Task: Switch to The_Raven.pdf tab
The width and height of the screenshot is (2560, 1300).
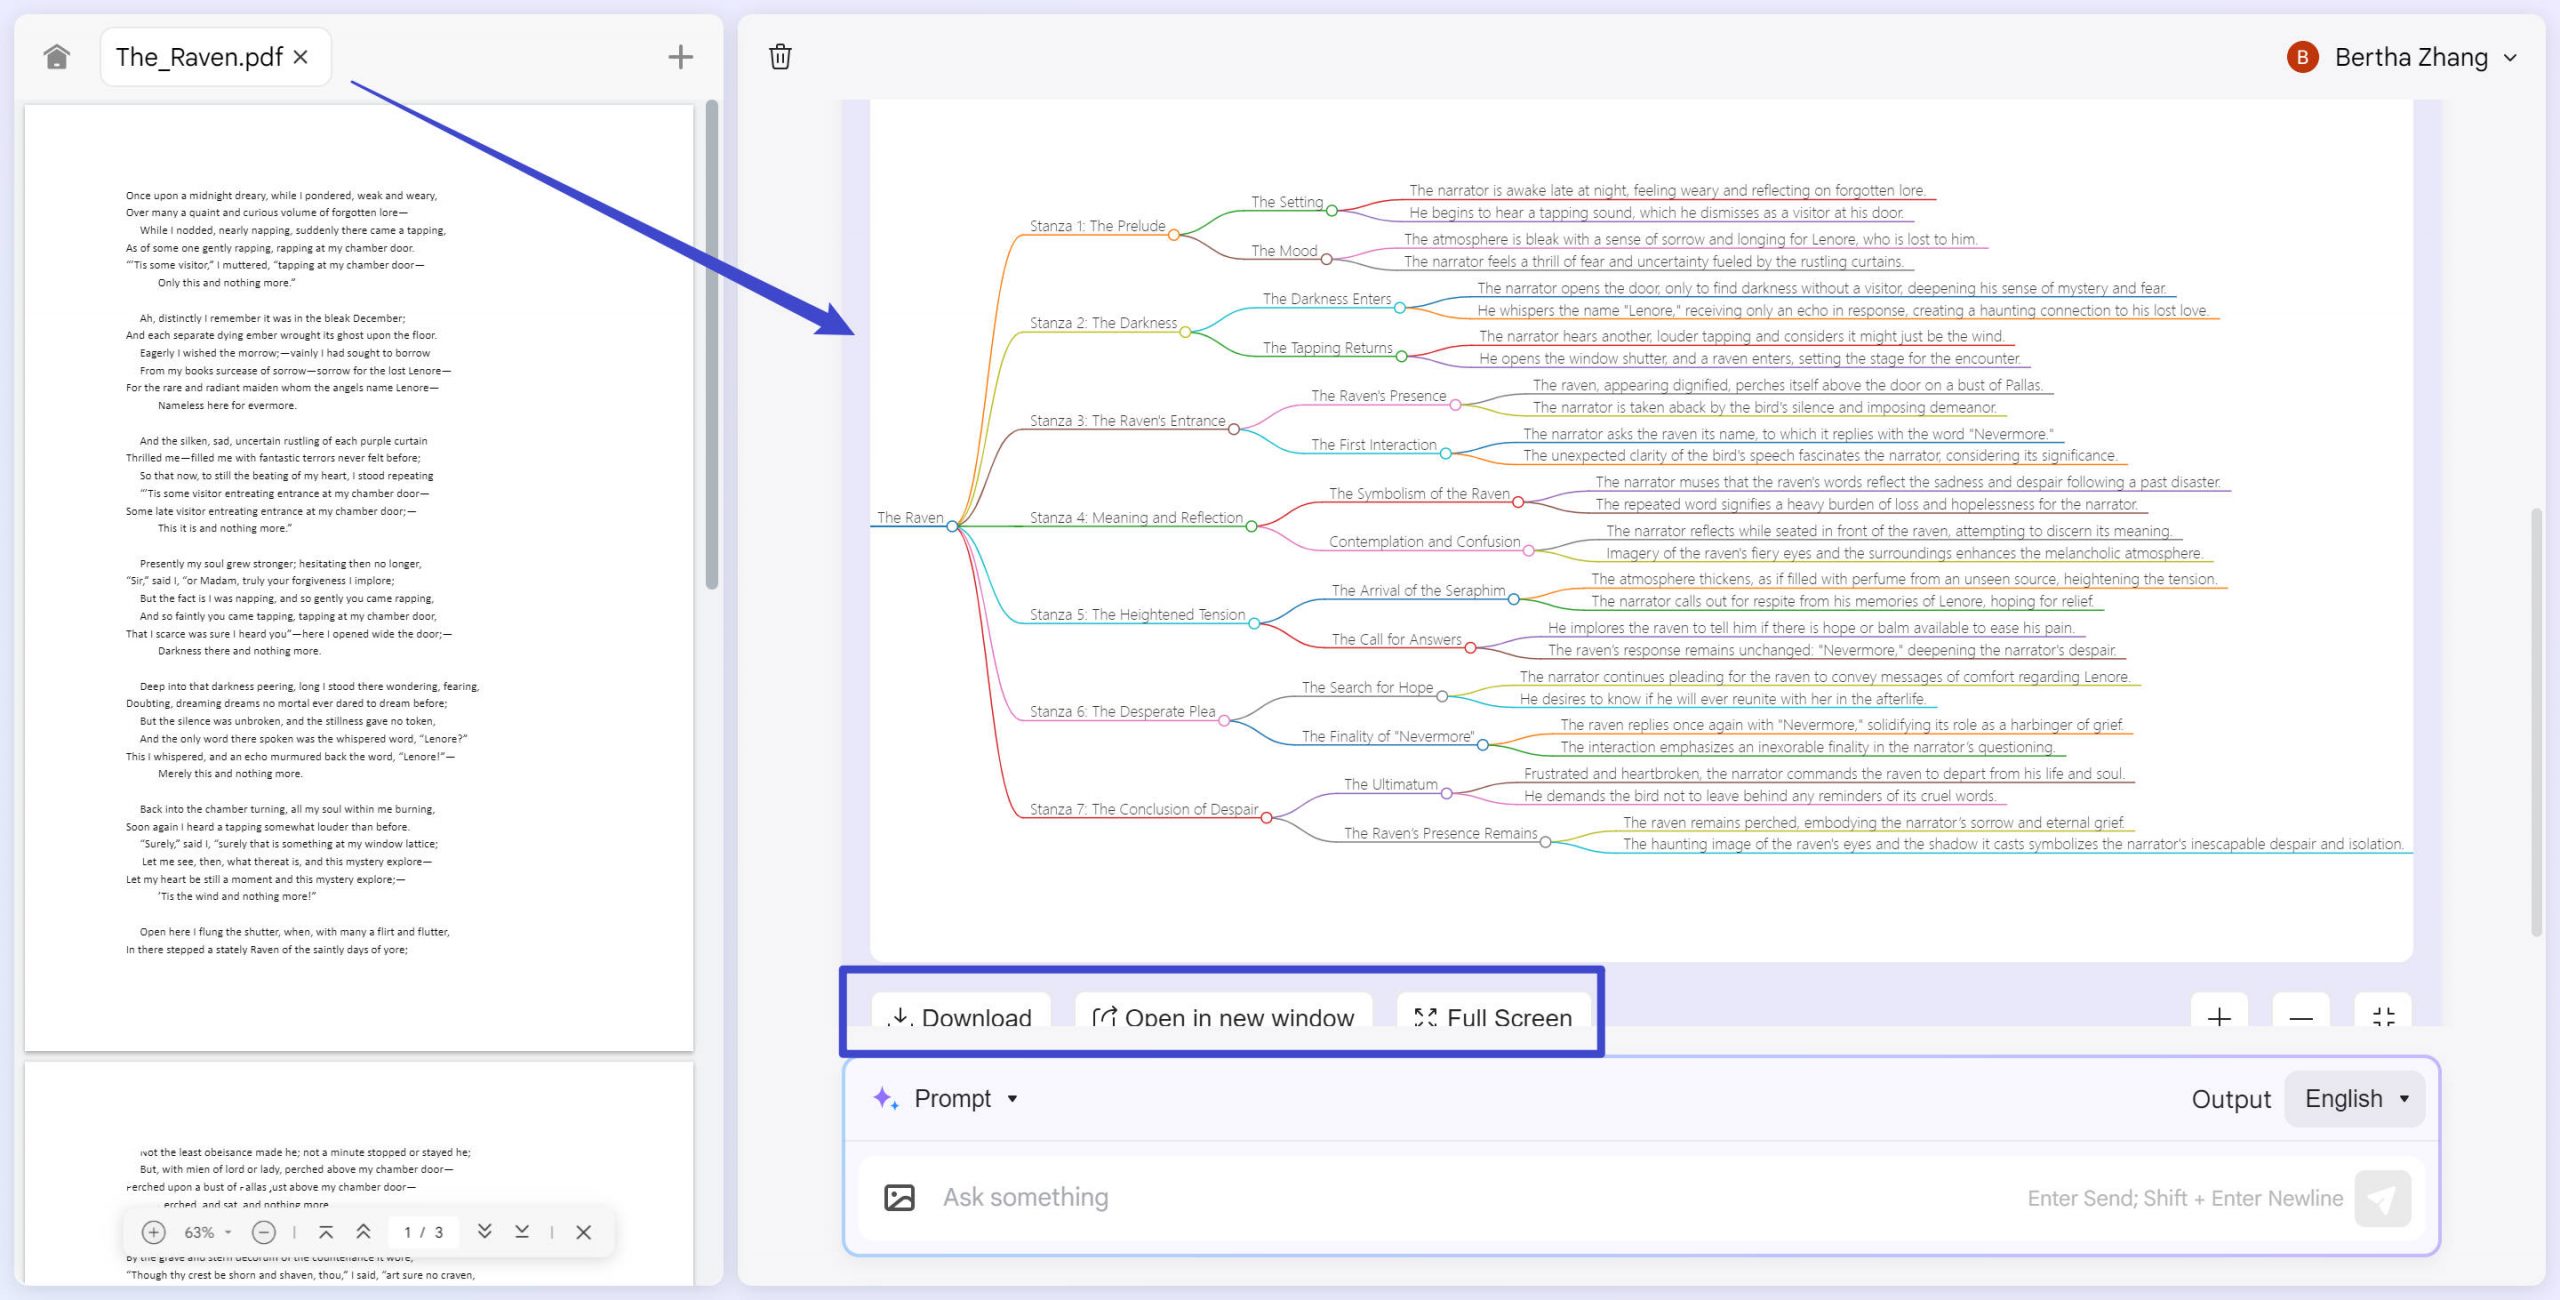Action: pos(199,57)
